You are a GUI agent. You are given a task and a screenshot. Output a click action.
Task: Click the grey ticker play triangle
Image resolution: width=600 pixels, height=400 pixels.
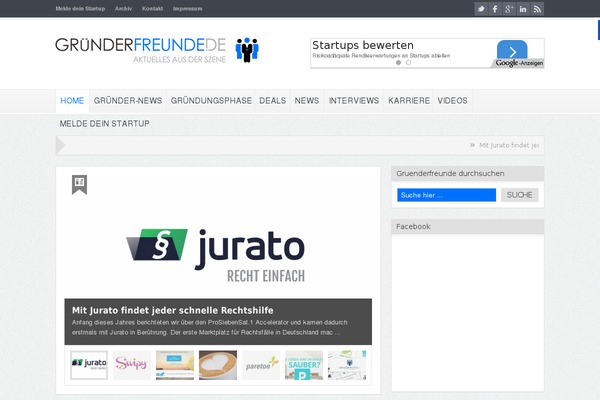point(61,145)
